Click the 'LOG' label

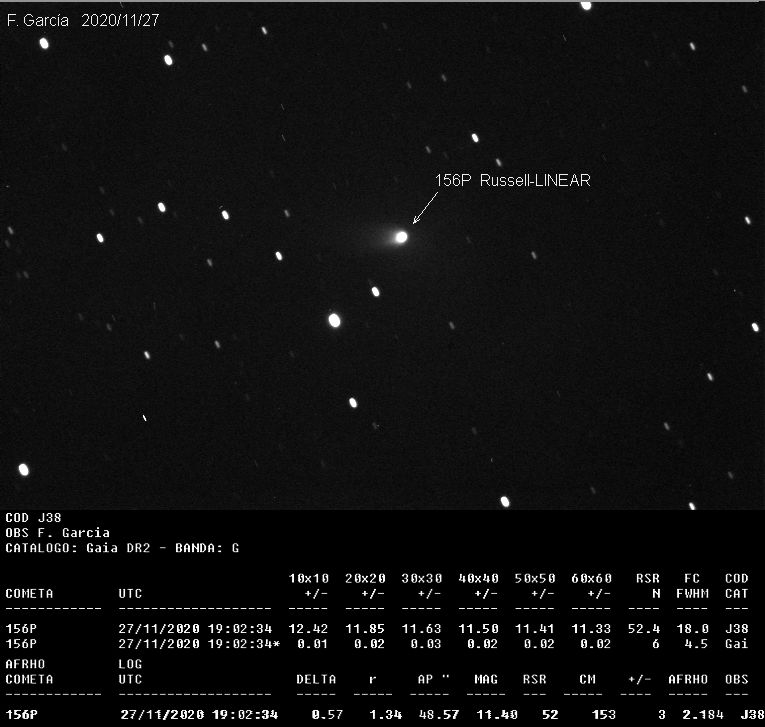[130, 664]
